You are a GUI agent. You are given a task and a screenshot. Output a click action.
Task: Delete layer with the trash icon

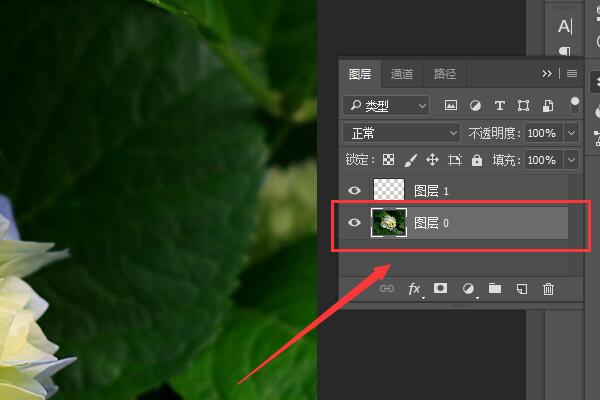coord(548,289)
